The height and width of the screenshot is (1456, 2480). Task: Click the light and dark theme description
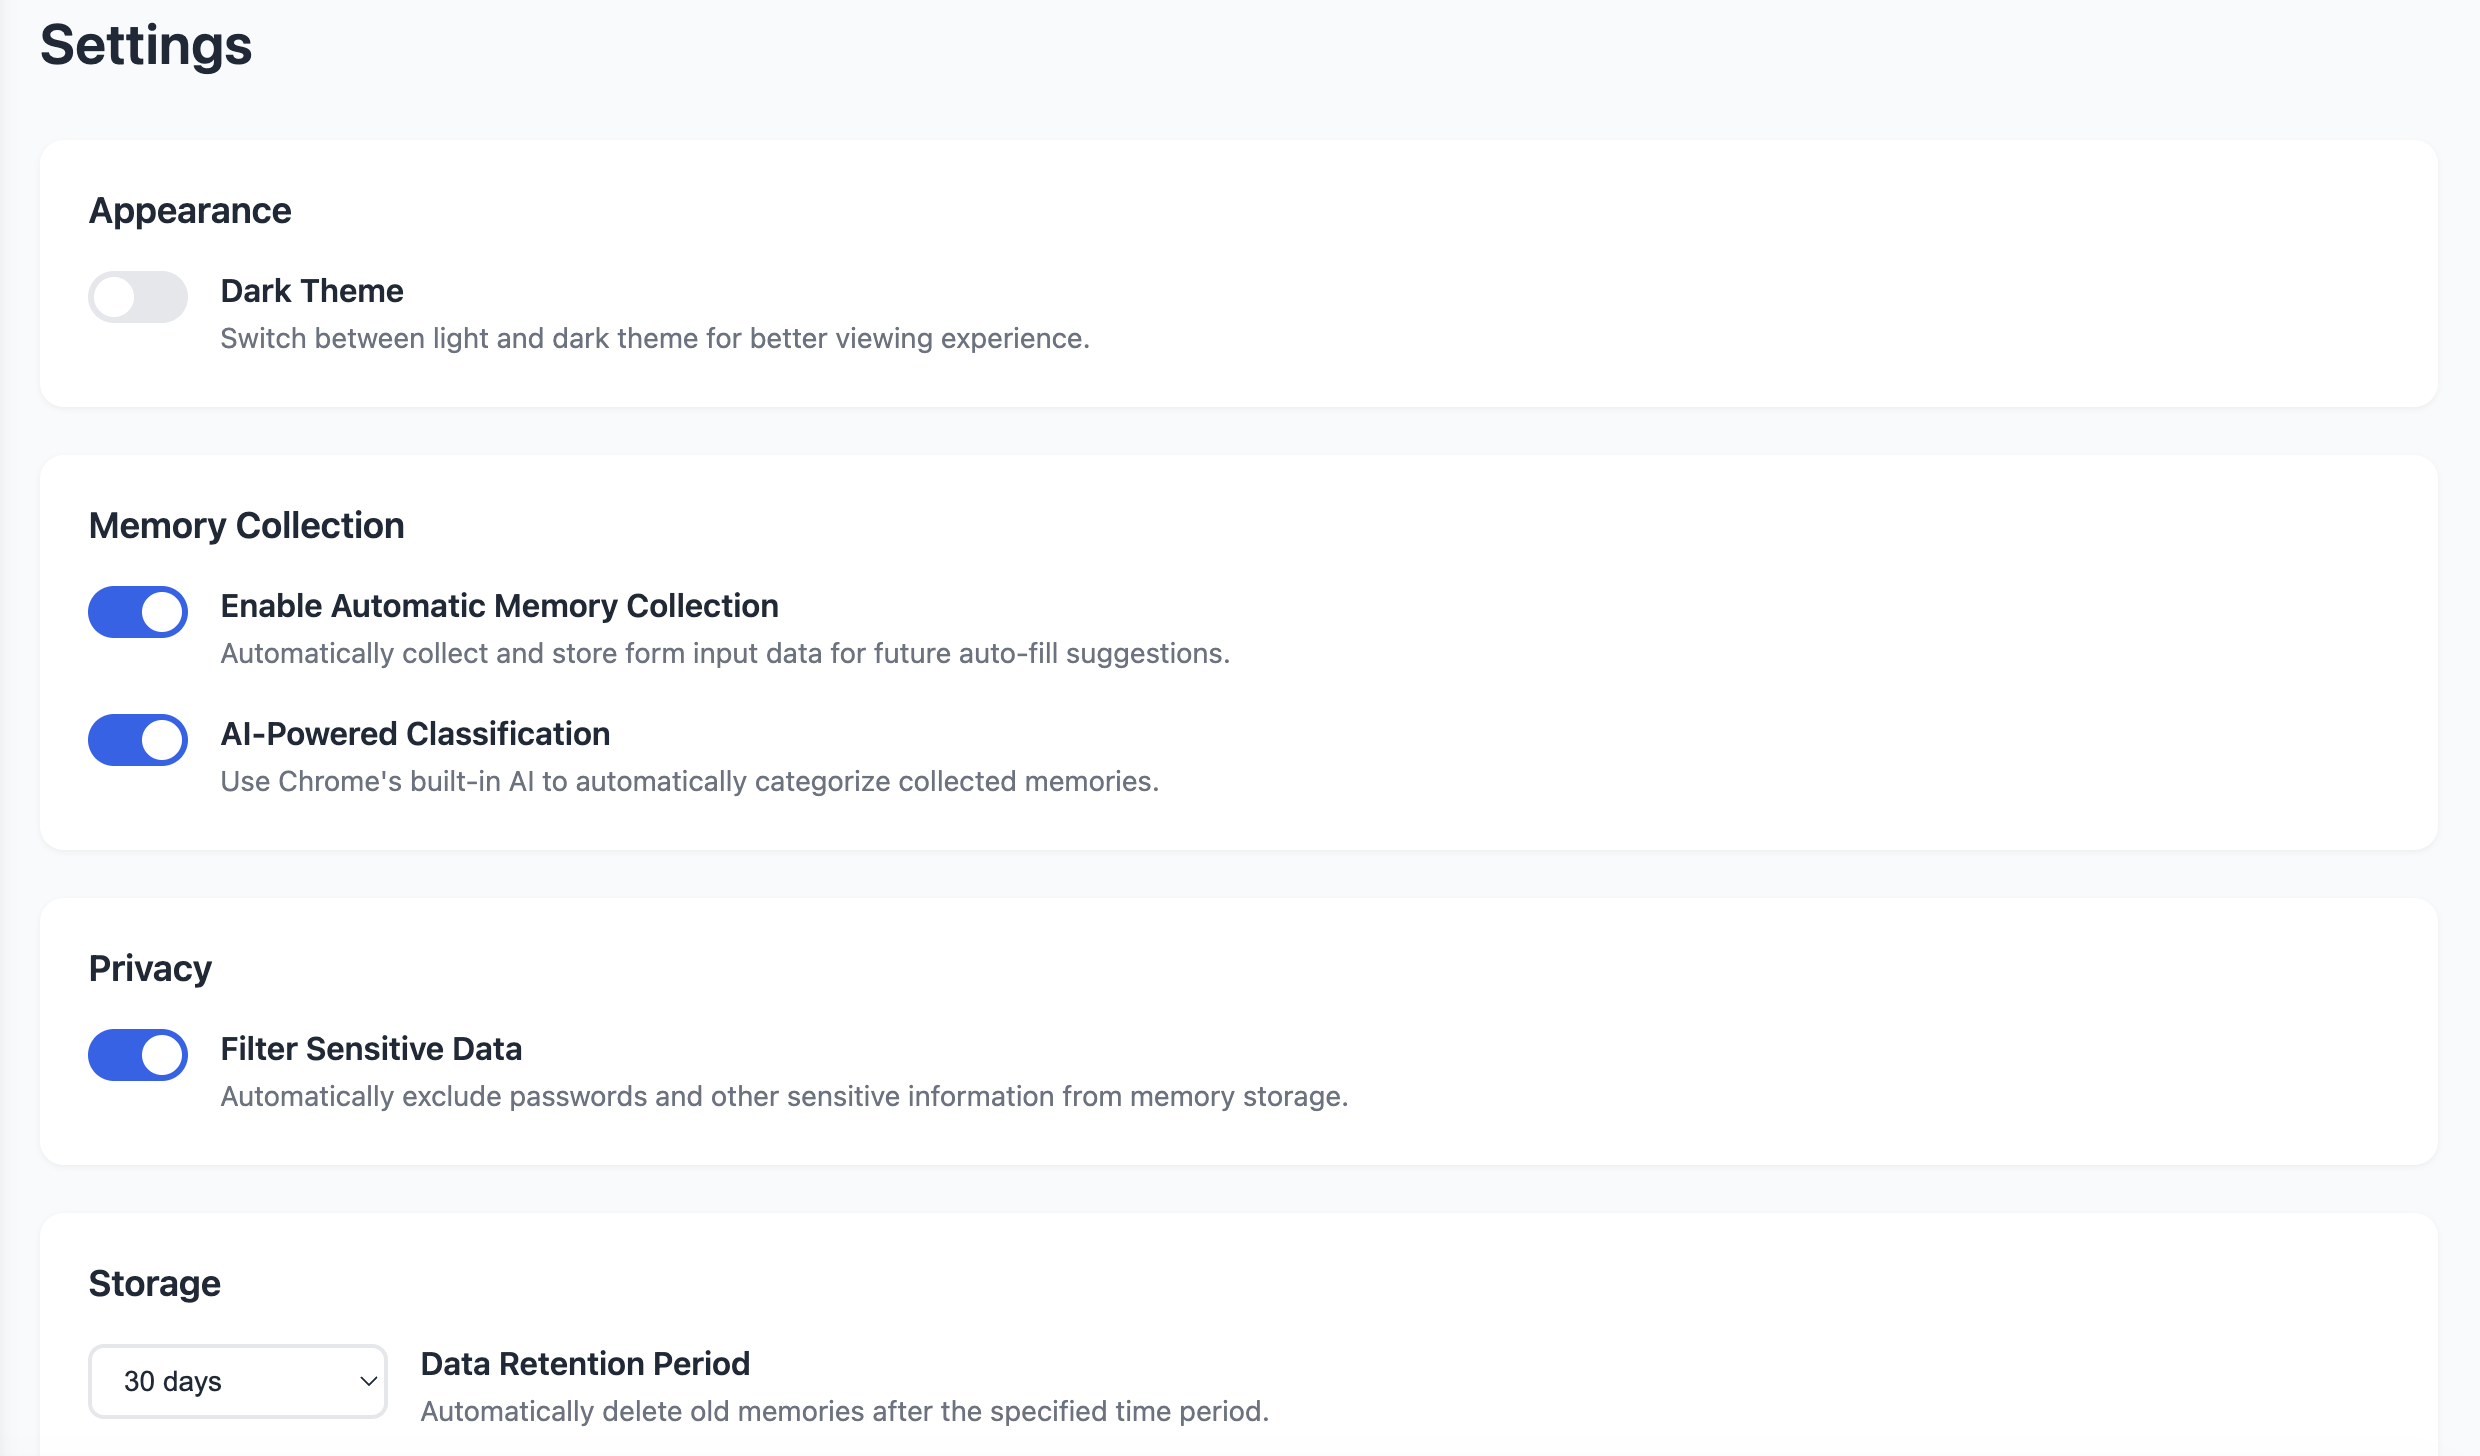[x=654, y=339]
